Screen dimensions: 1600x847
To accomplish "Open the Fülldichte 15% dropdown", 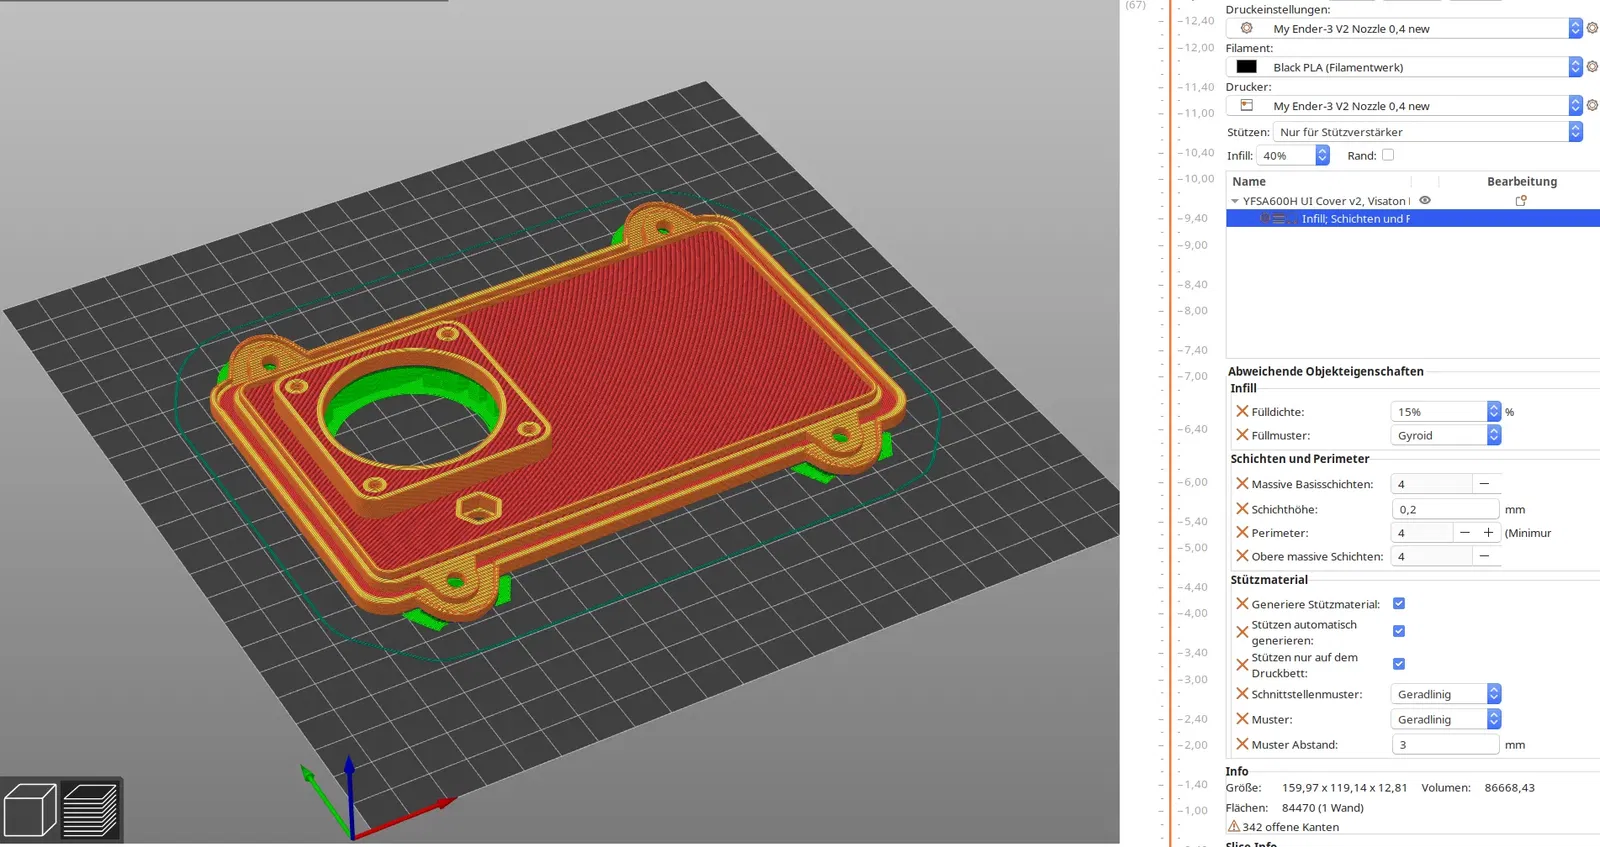I will pos(1494,411).
